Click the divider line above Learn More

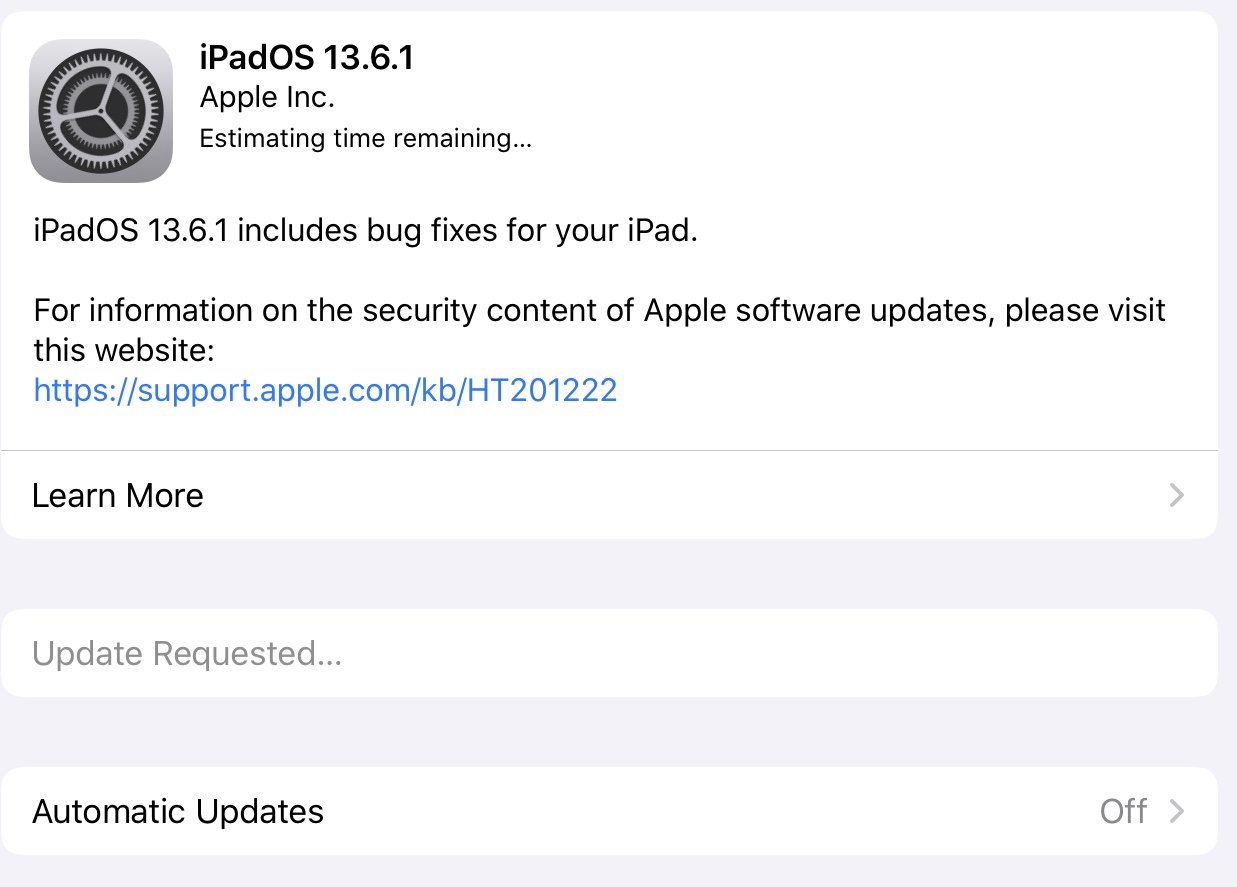coord(608,451)
